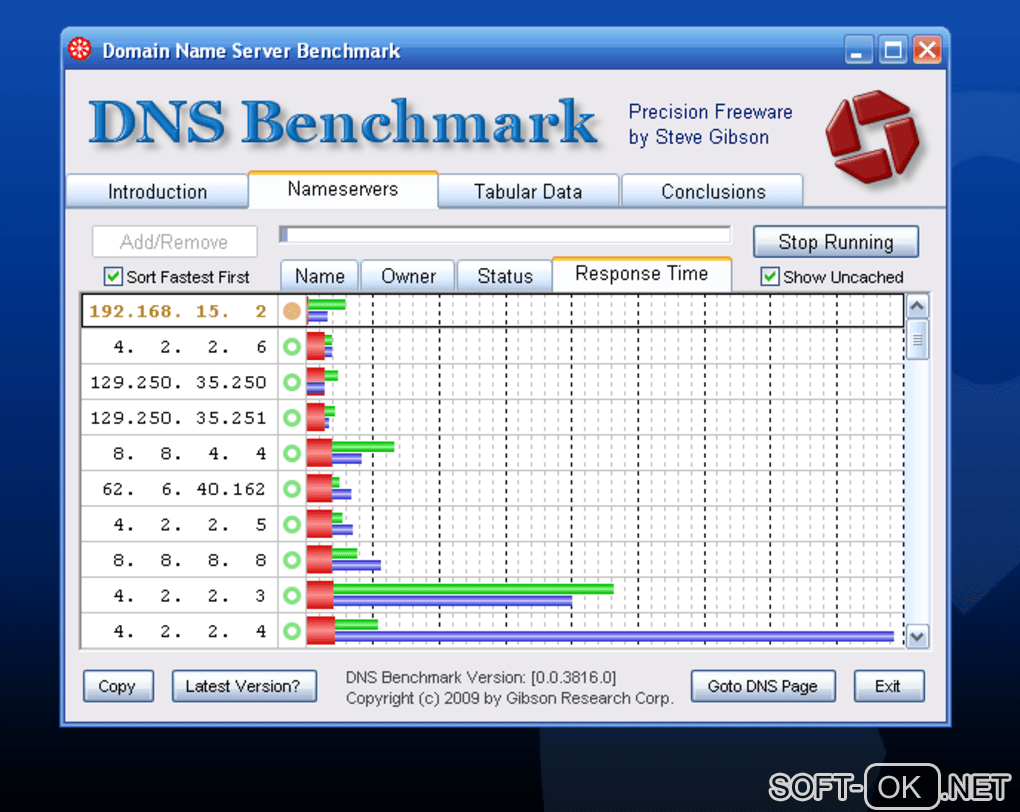Screen dimensions: 1020x812
Task: Toggle Show Uncached checkbox
Action: (770, 277)
